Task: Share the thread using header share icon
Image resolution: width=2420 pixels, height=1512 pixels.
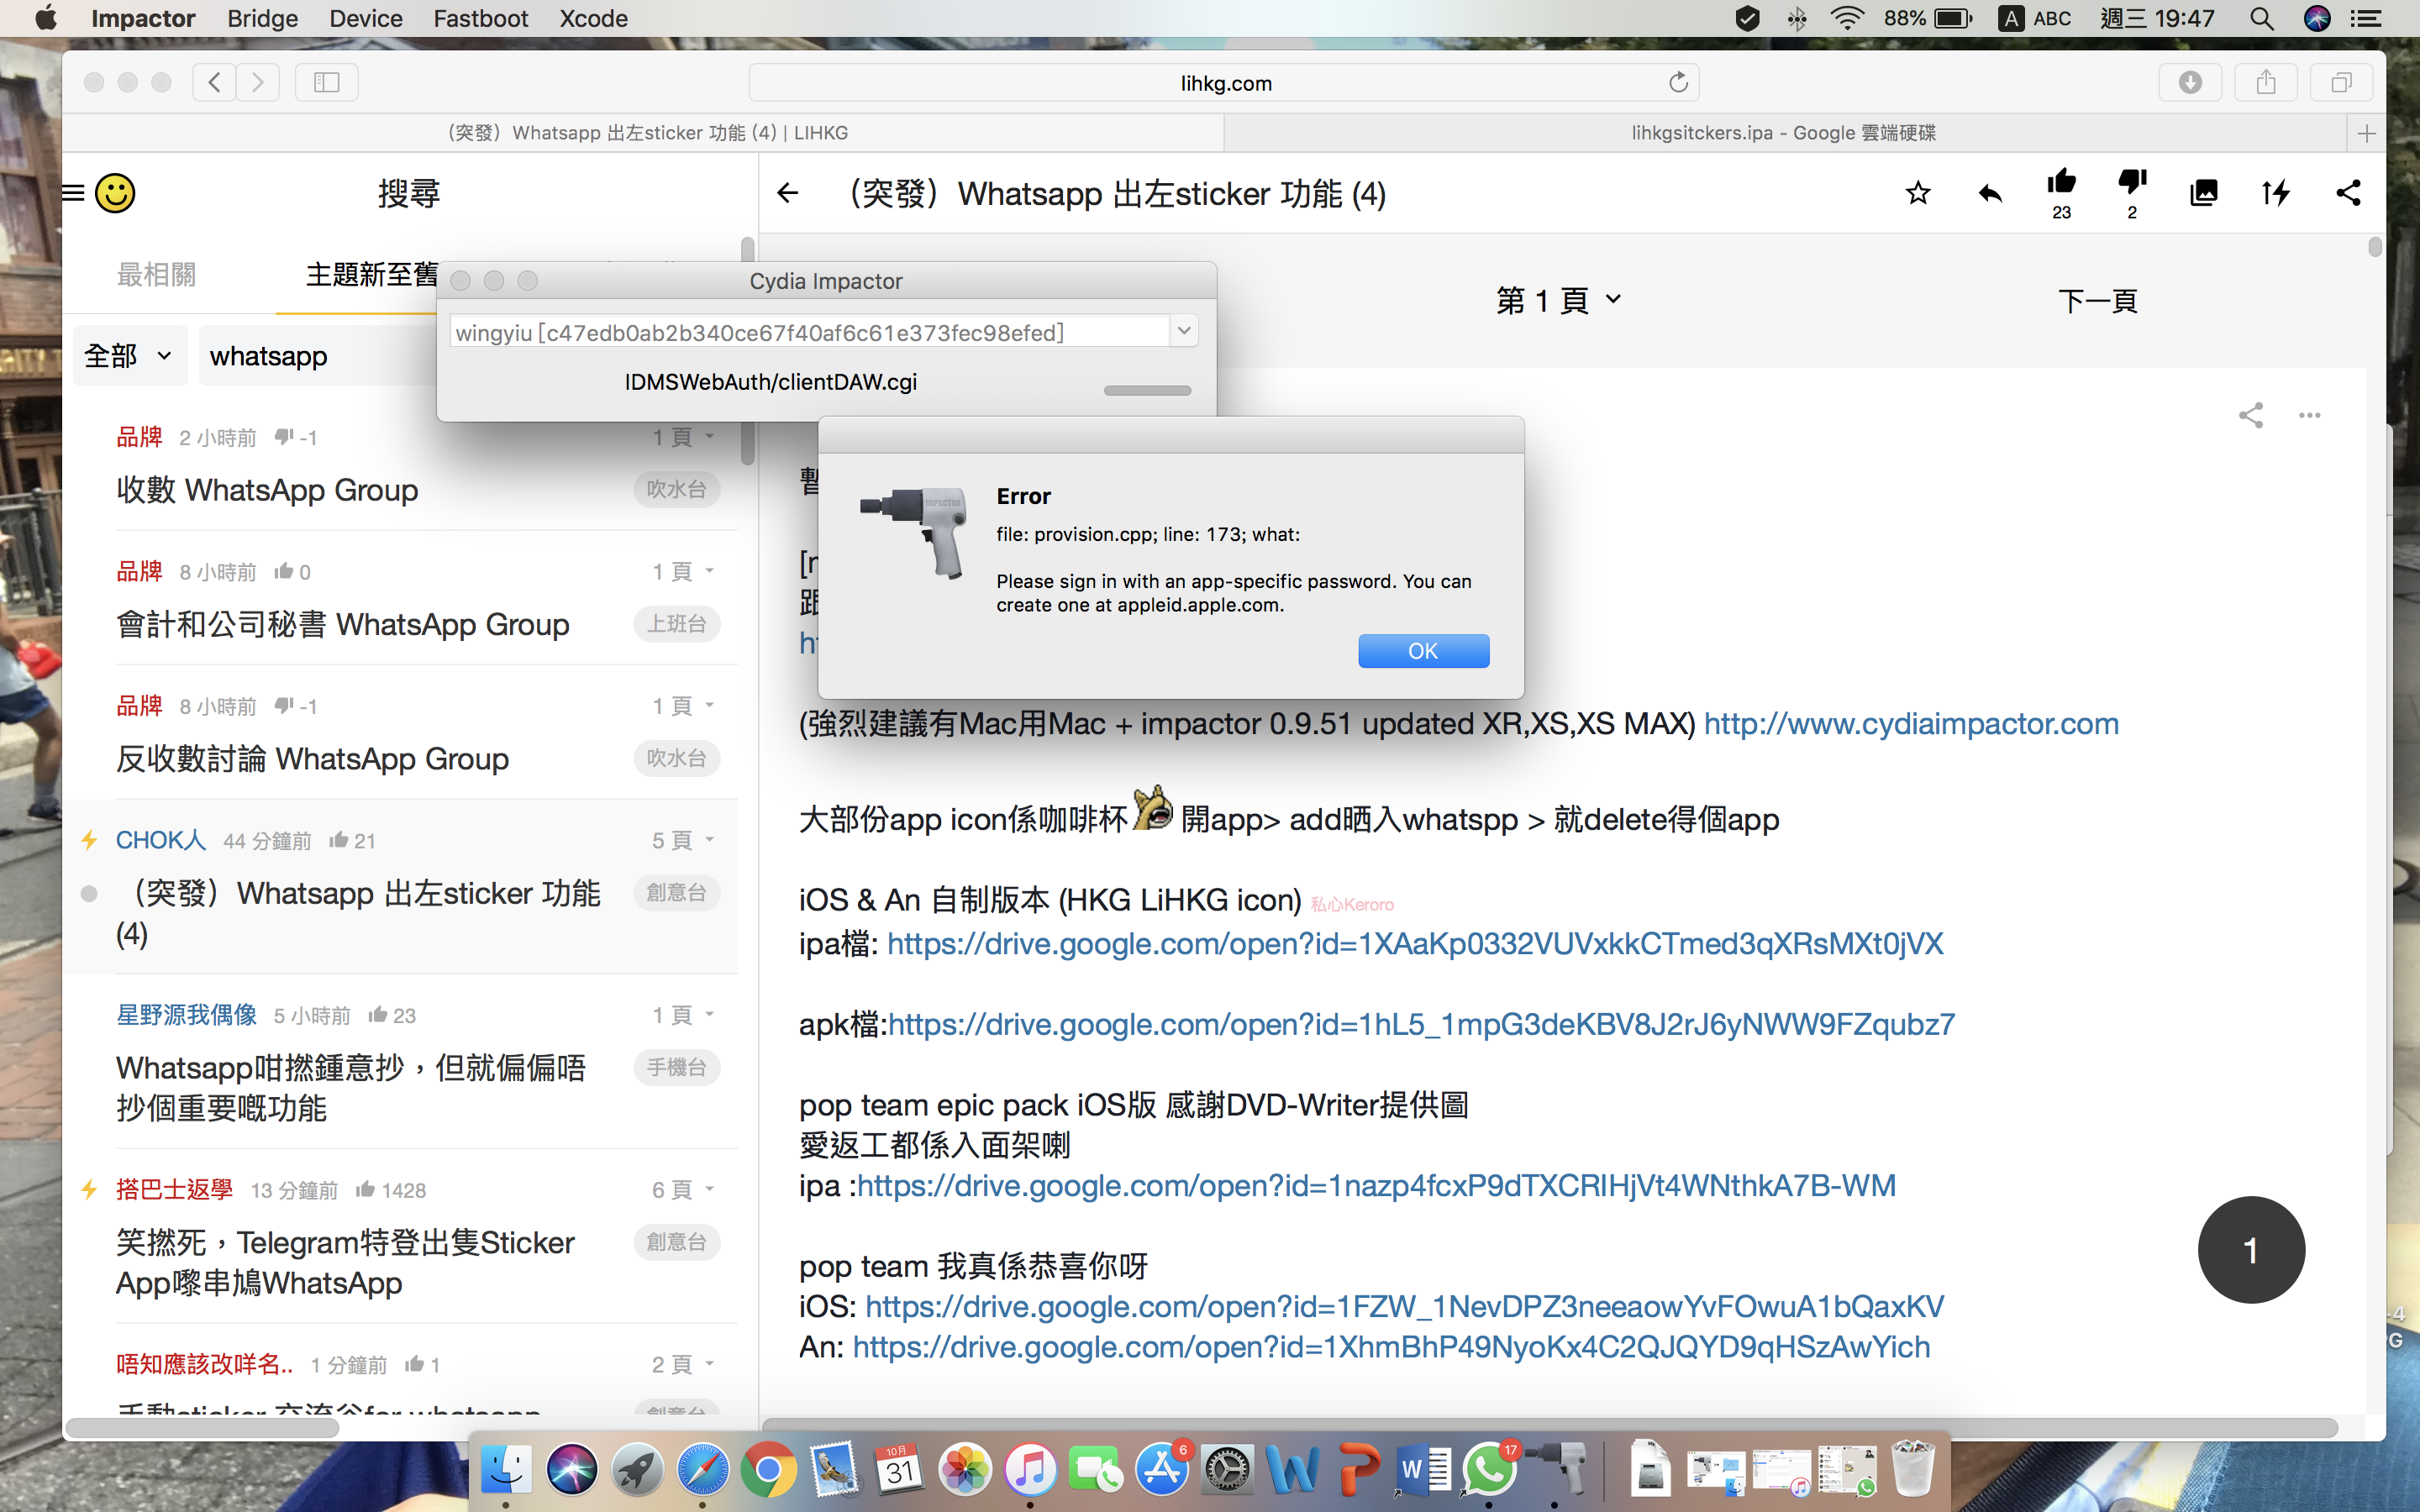Action: coord(2348,193)
